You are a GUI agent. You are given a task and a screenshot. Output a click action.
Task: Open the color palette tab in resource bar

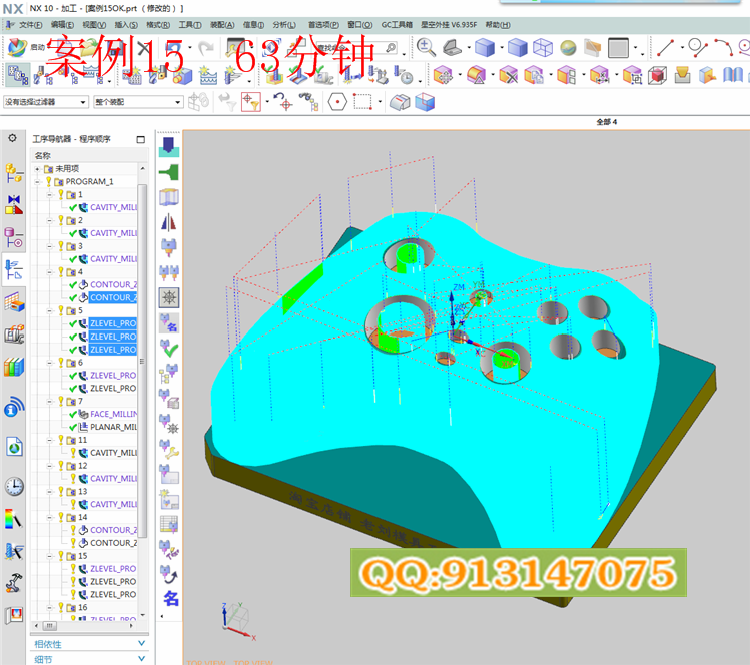[x=13, y=519]
